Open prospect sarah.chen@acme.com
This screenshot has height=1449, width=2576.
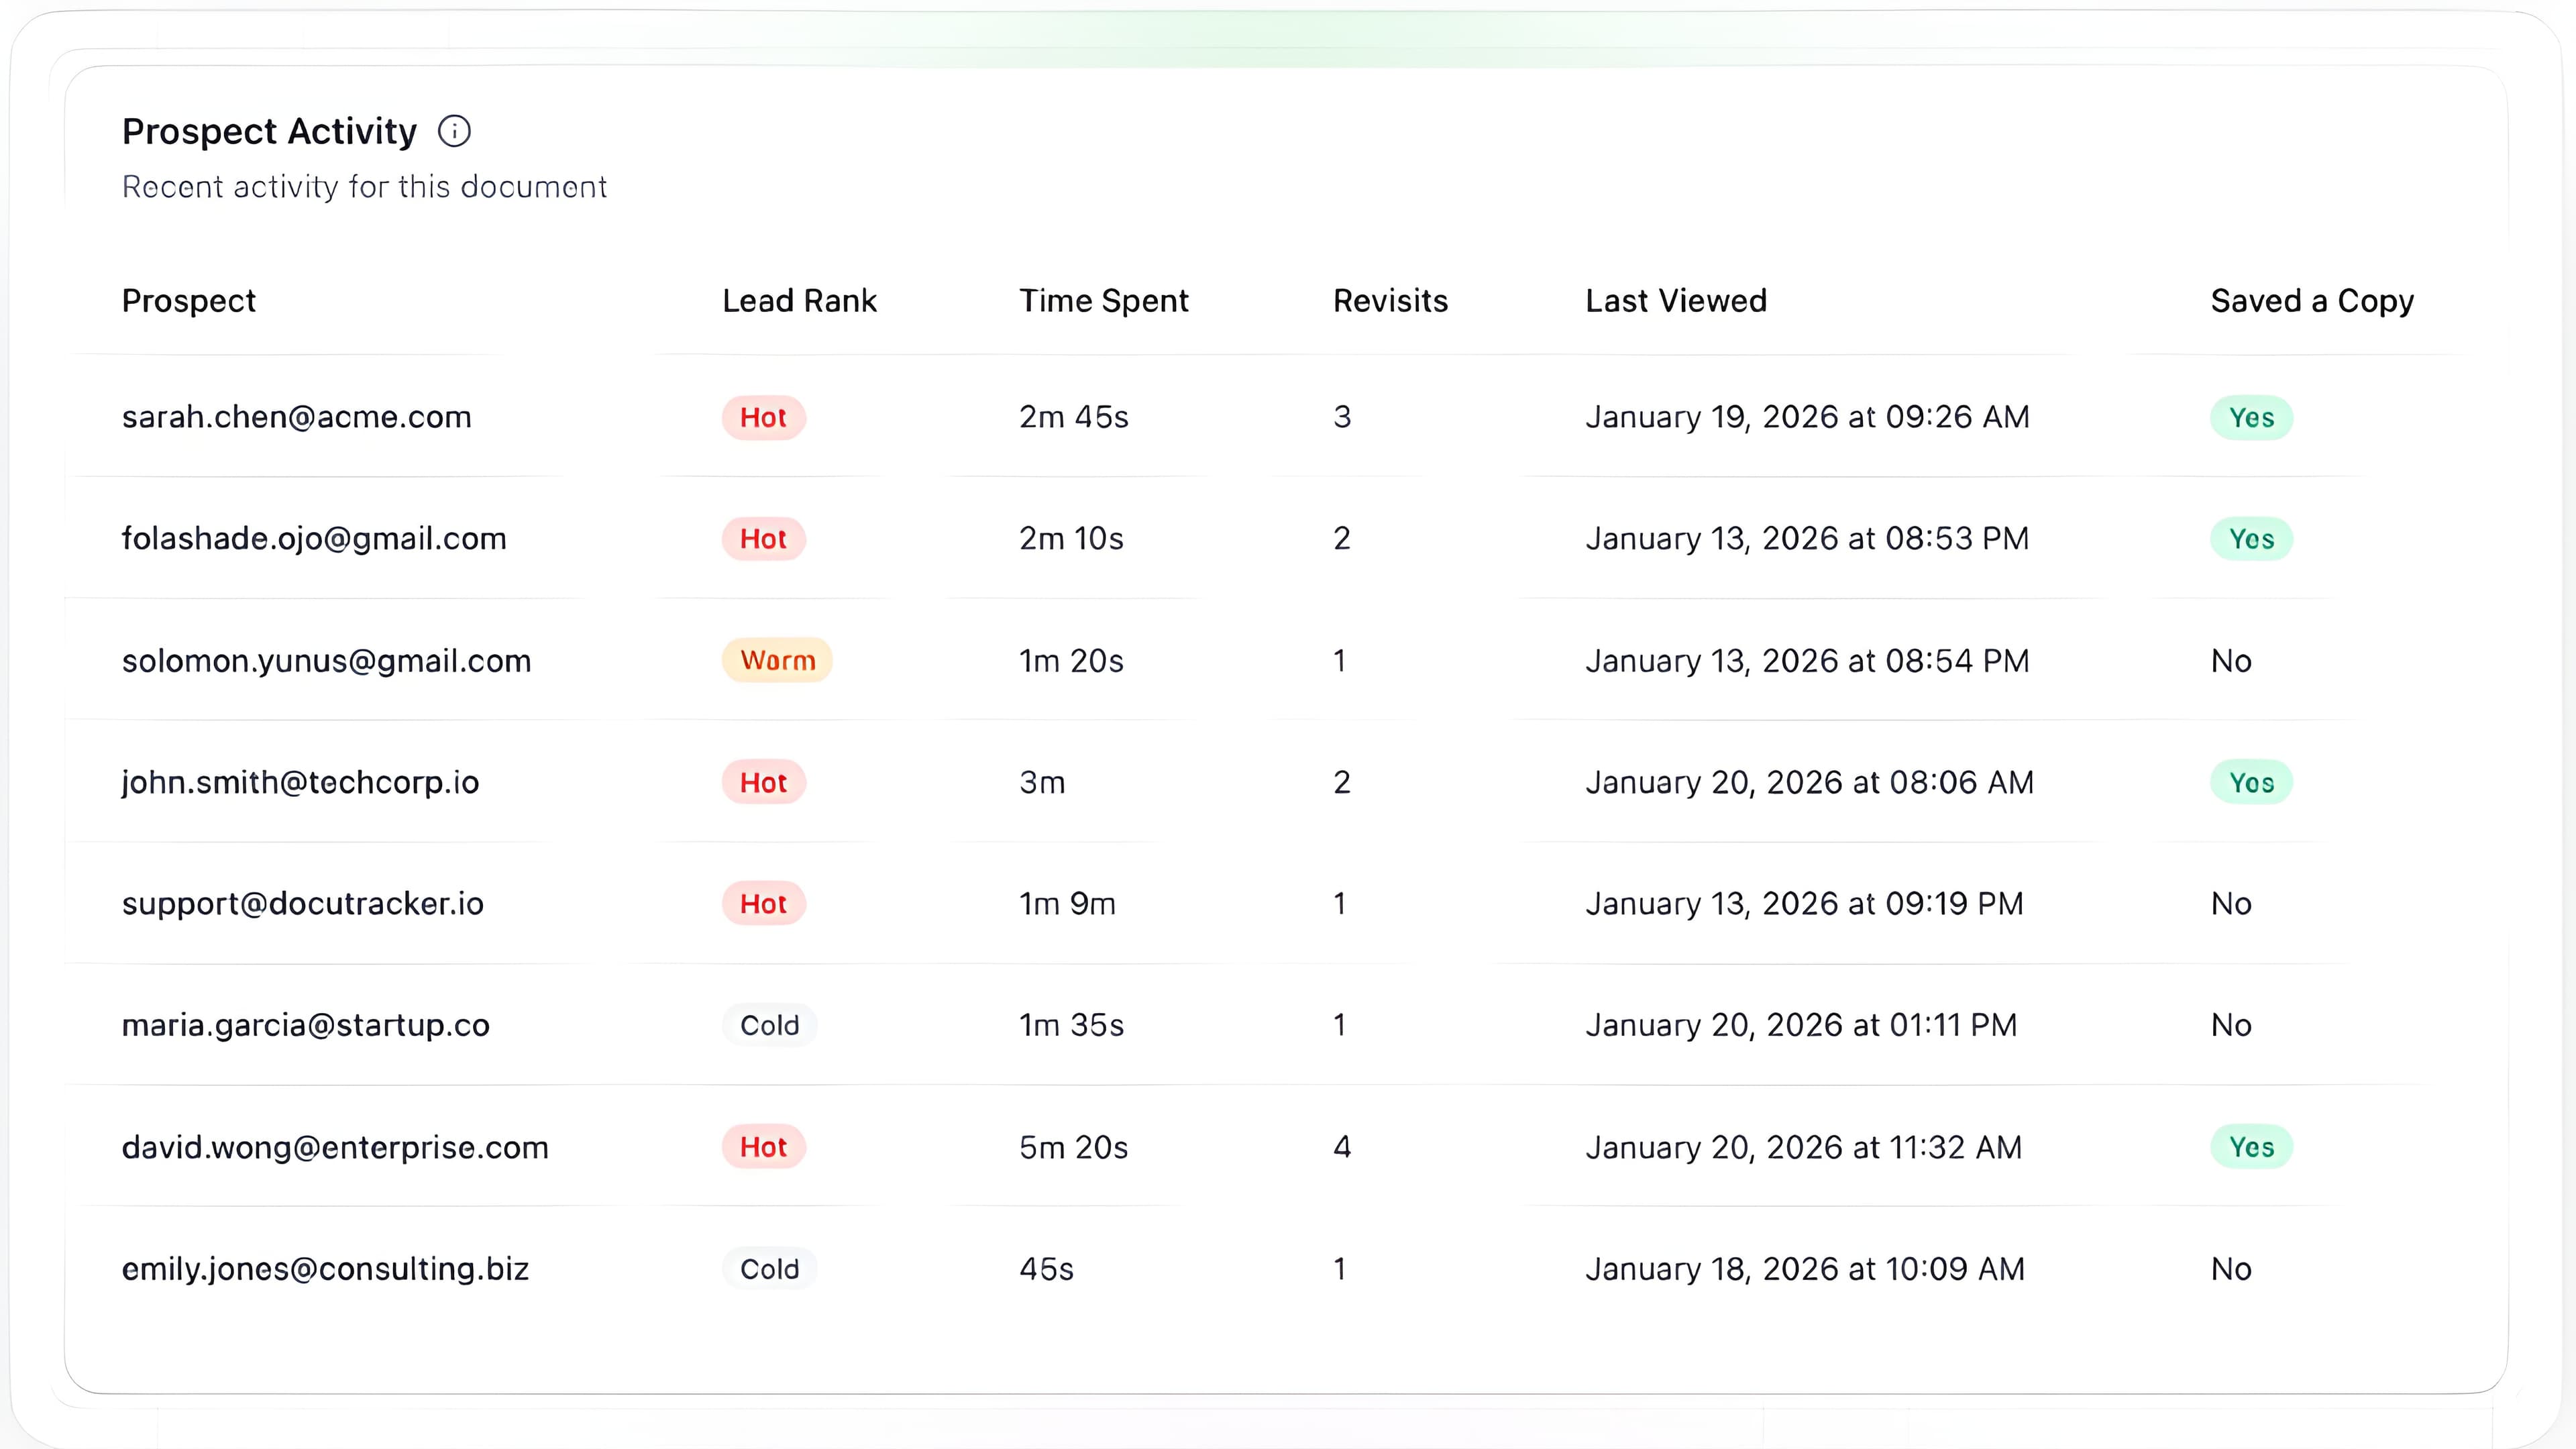tap(296, 417)
